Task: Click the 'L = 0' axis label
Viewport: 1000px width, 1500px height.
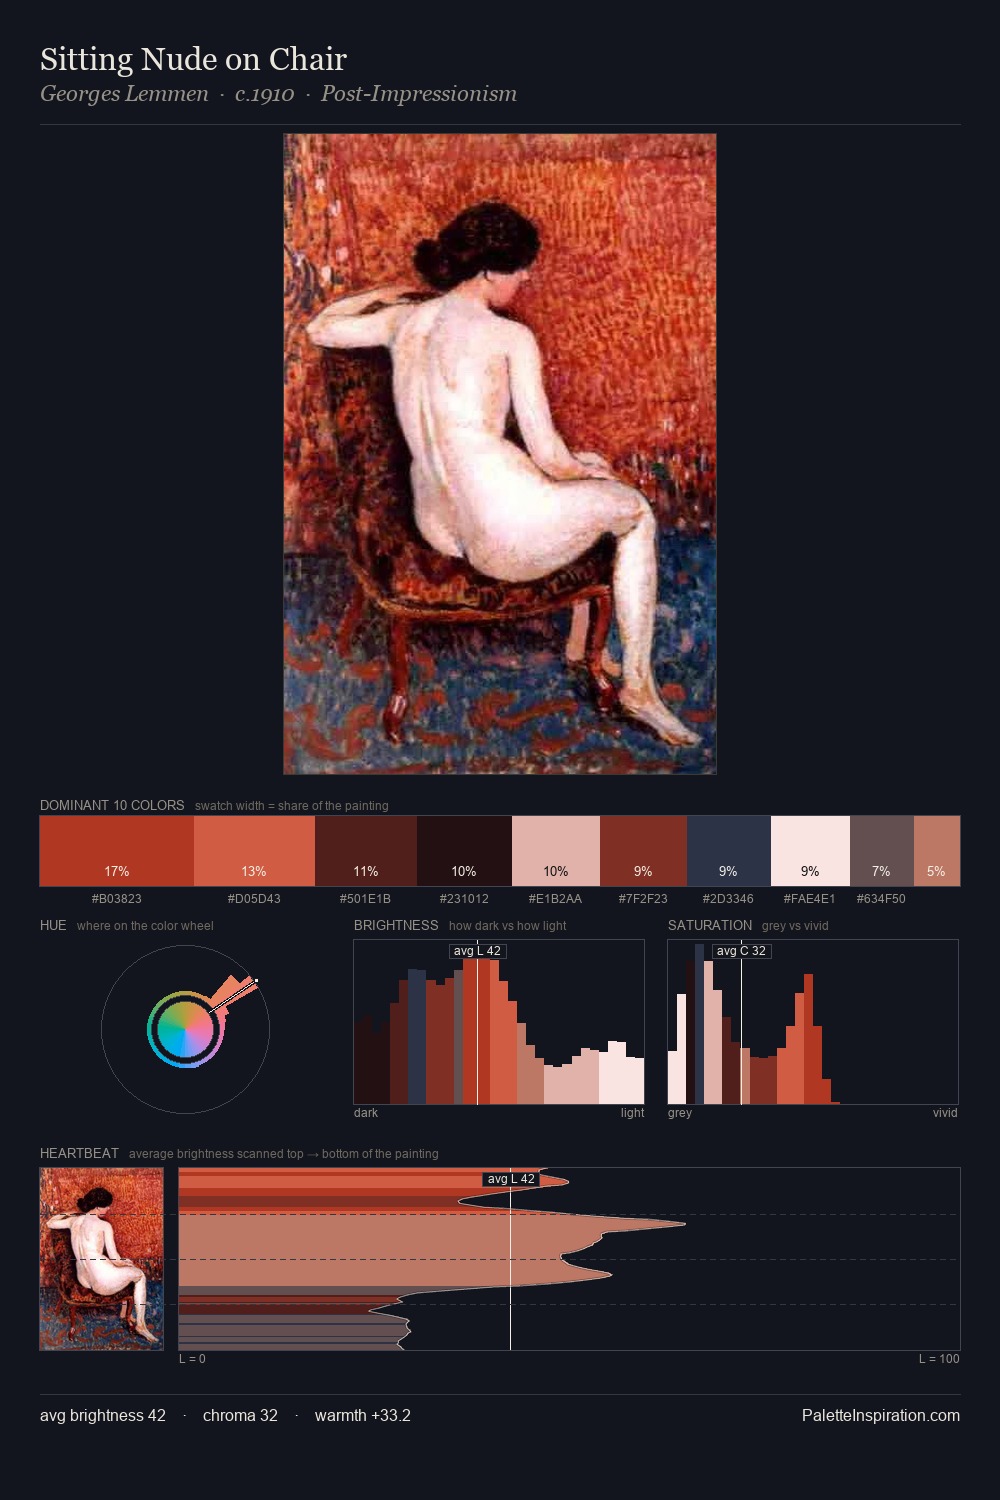Action: [x=192, y=1359]
